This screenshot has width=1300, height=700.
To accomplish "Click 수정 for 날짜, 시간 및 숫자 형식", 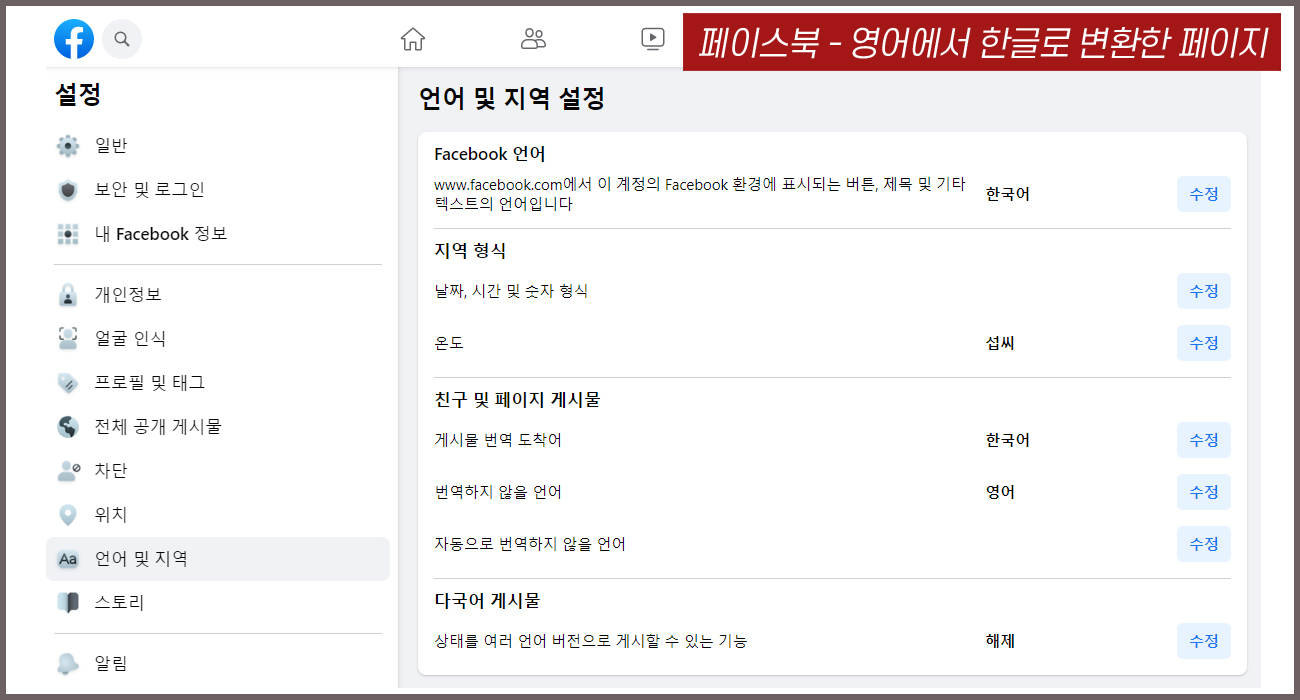I will pos(1204,291).
